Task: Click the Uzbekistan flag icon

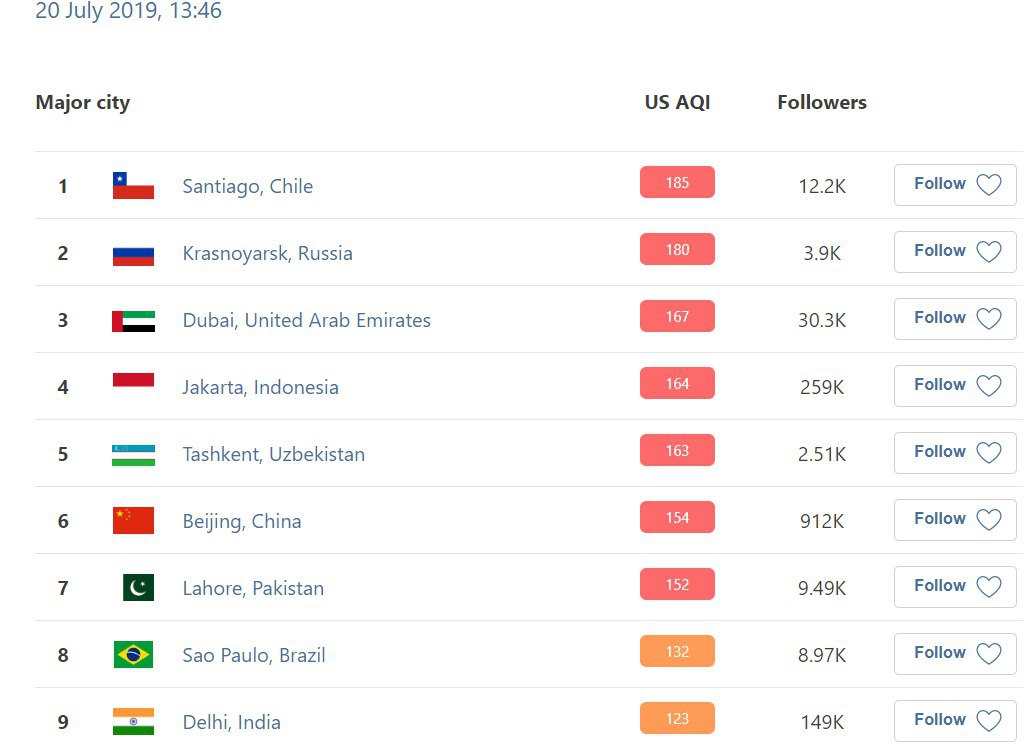Action: tap(133, 455)
